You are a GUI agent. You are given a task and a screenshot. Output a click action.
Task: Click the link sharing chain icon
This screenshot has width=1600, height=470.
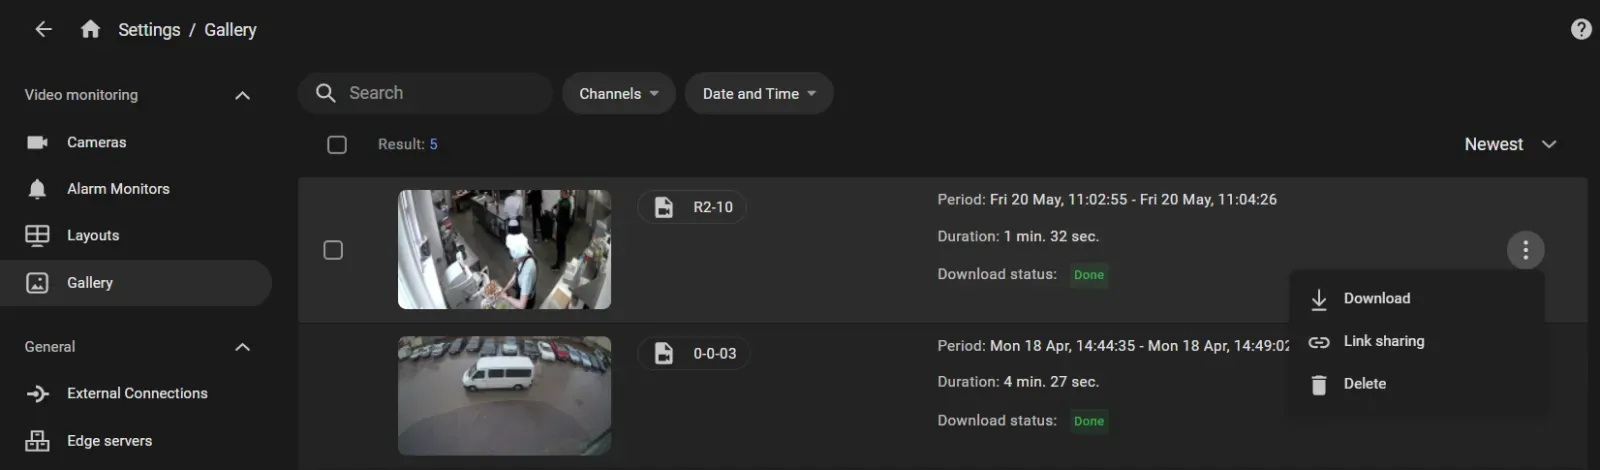tap(1319, 342)
